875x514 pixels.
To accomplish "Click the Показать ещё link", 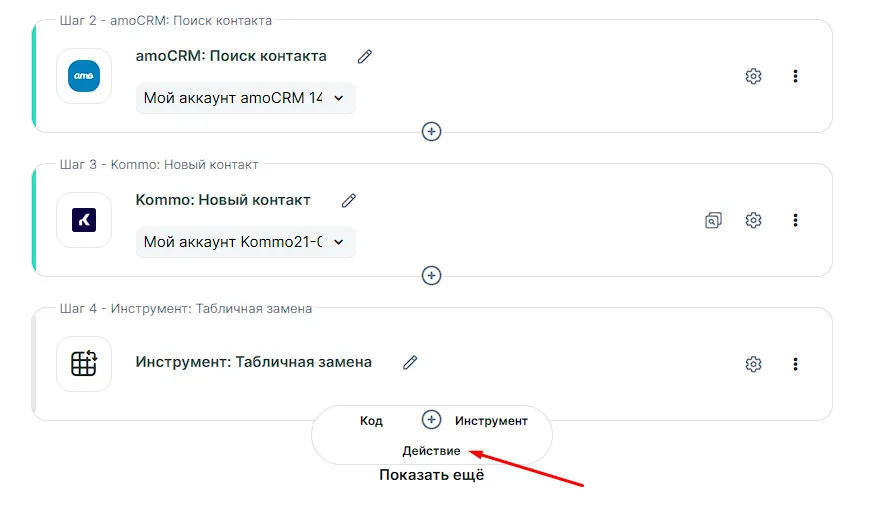I will coord(431,475).
